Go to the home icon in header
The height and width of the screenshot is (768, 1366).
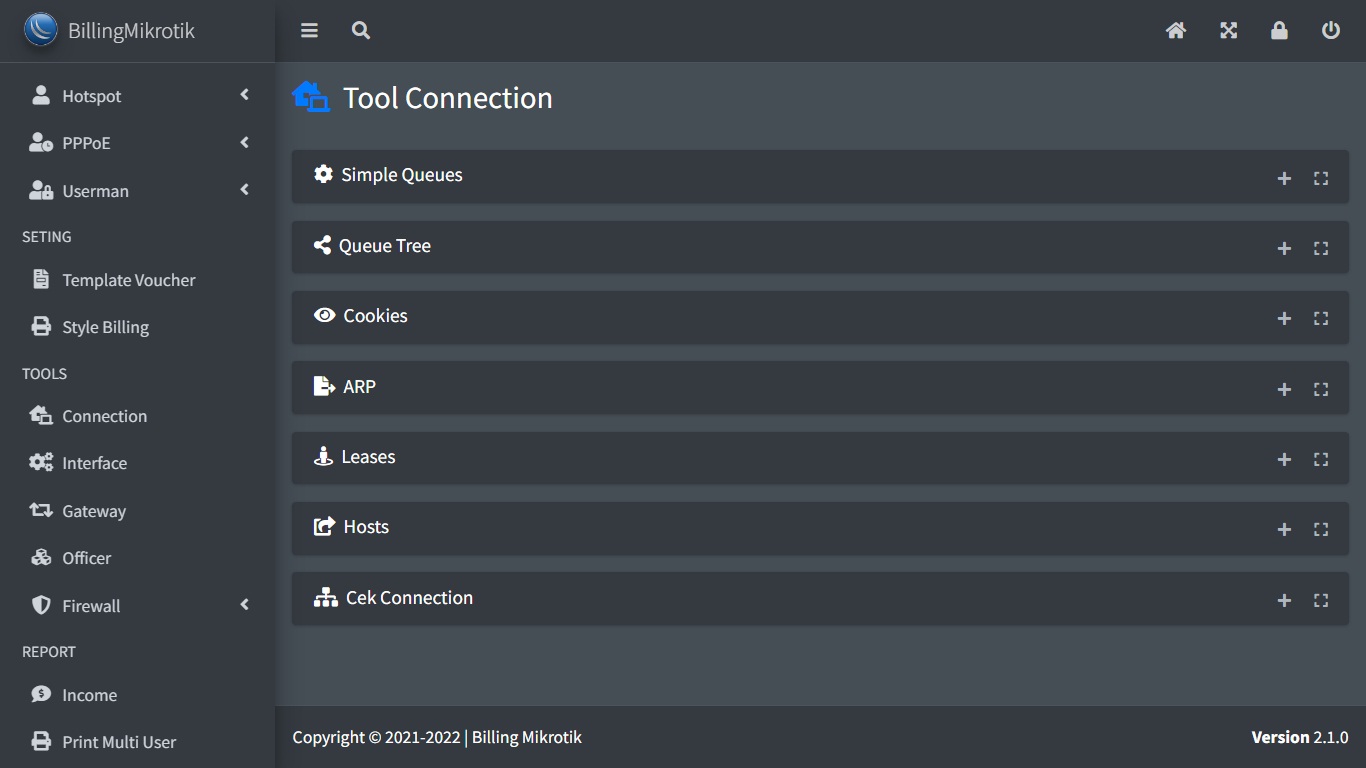tap(1176, 31)
